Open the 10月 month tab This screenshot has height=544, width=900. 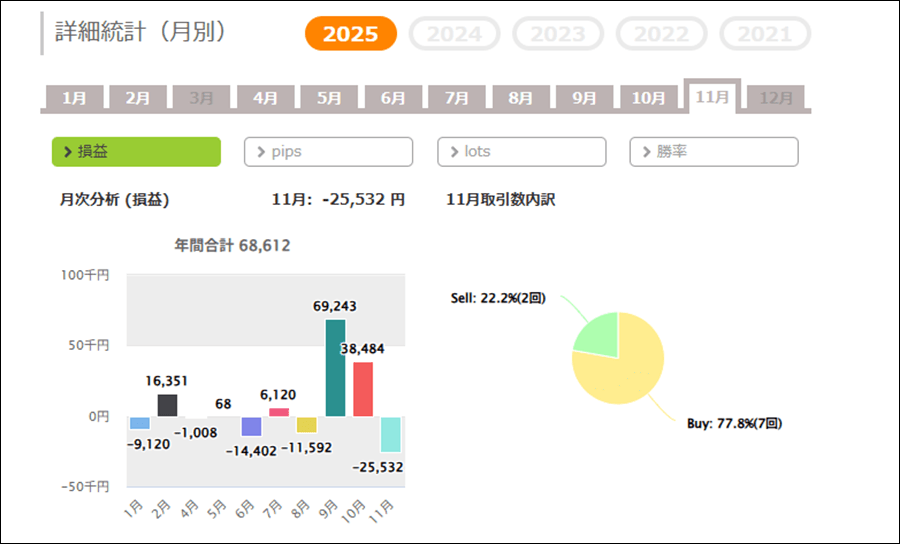click(649, 98)
